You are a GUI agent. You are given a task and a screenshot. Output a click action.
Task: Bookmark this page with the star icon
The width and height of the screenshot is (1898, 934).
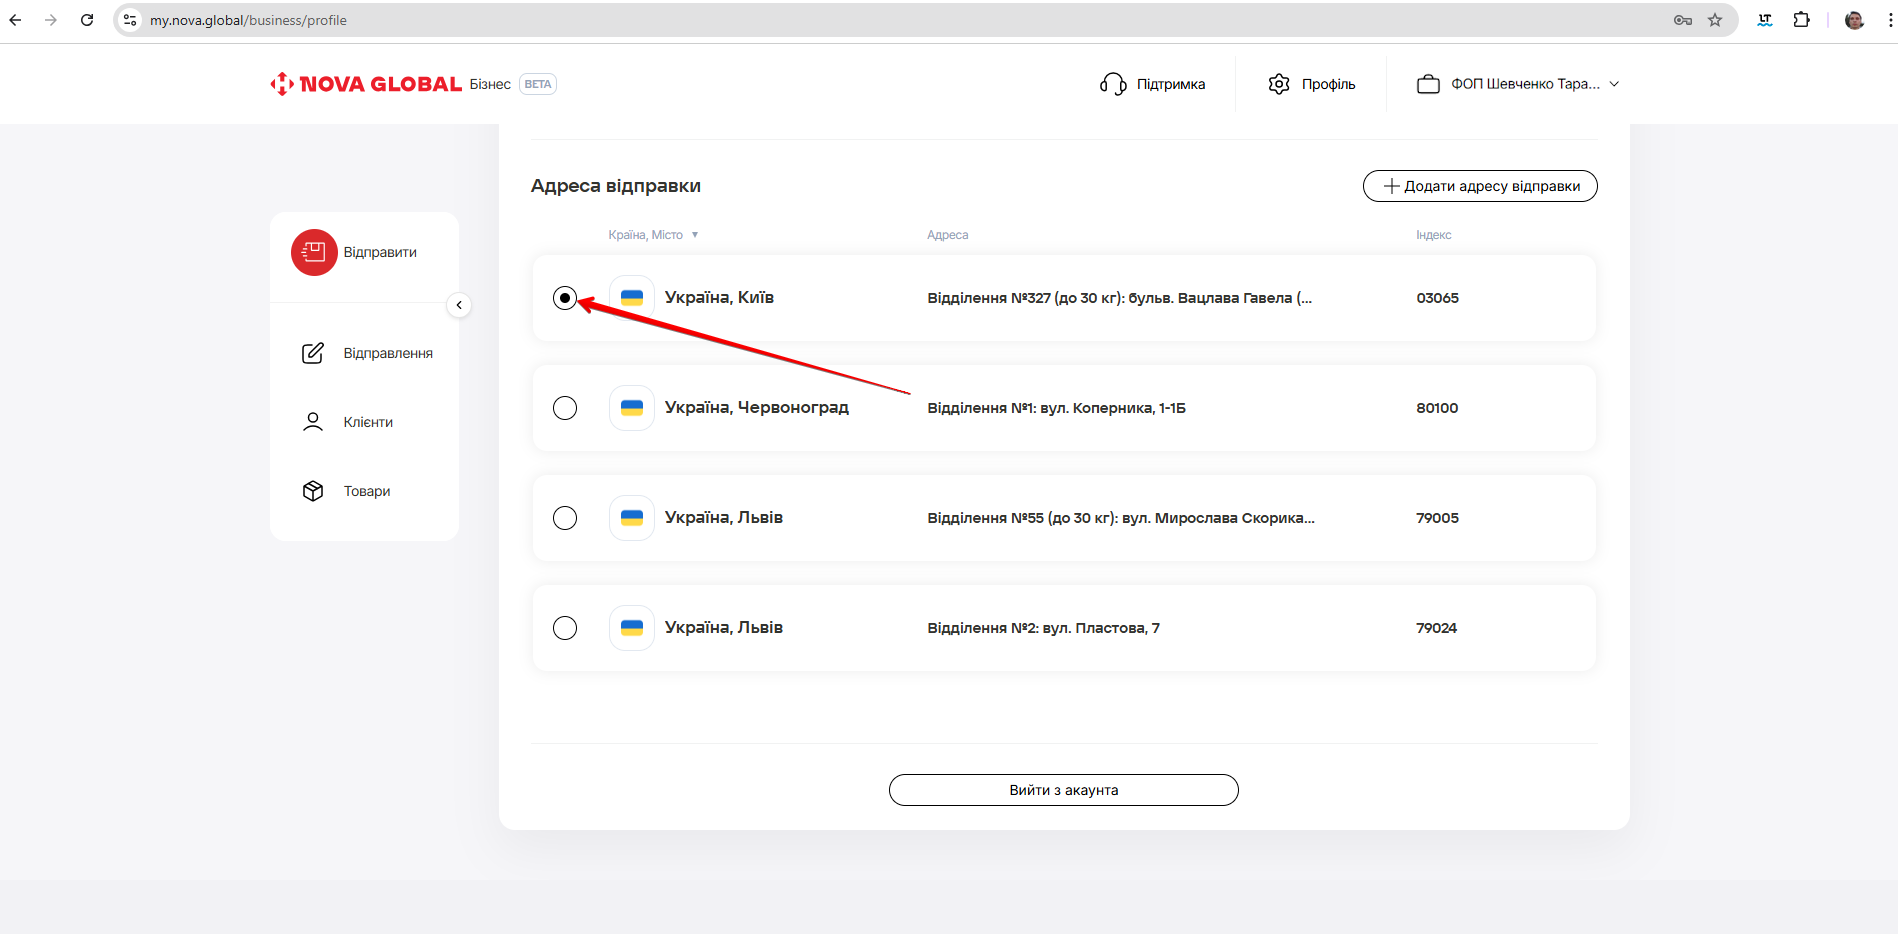point(1715,20)
